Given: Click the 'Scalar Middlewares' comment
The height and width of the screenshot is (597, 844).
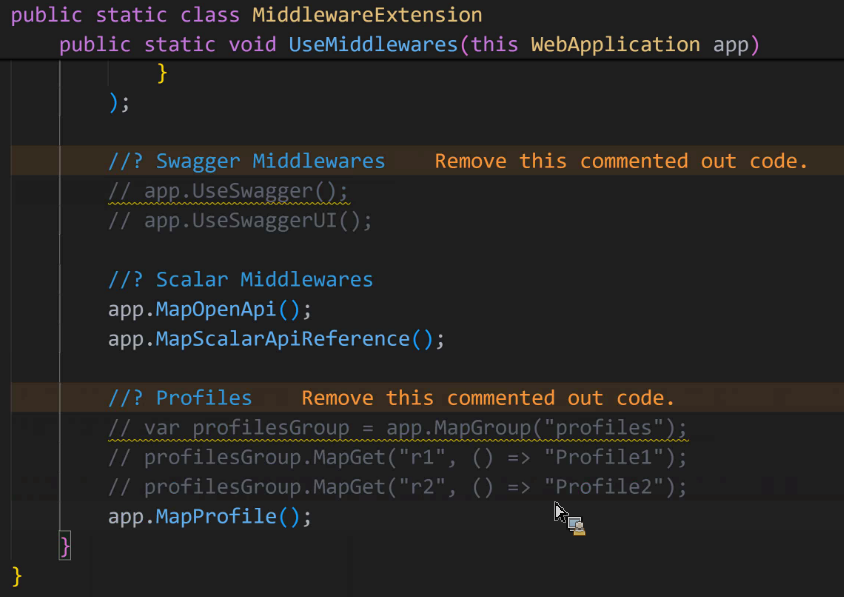Looking at the screenshot, I should (x=241, y=280).
